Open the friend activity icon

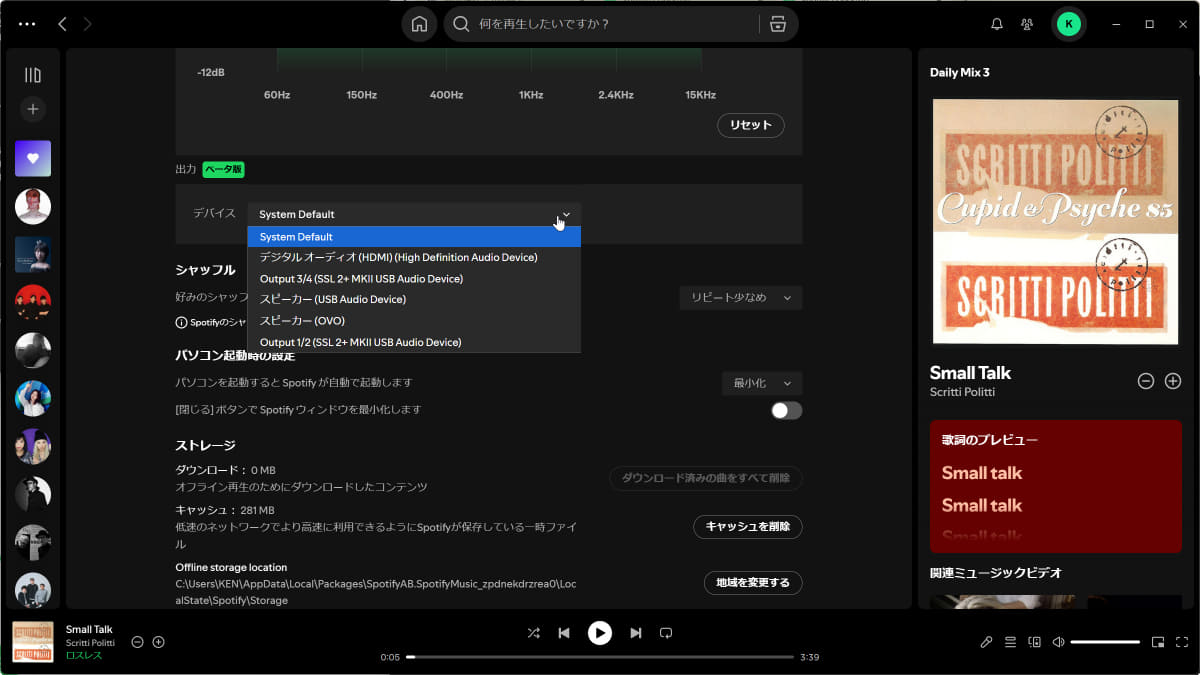coord(1027,24)
